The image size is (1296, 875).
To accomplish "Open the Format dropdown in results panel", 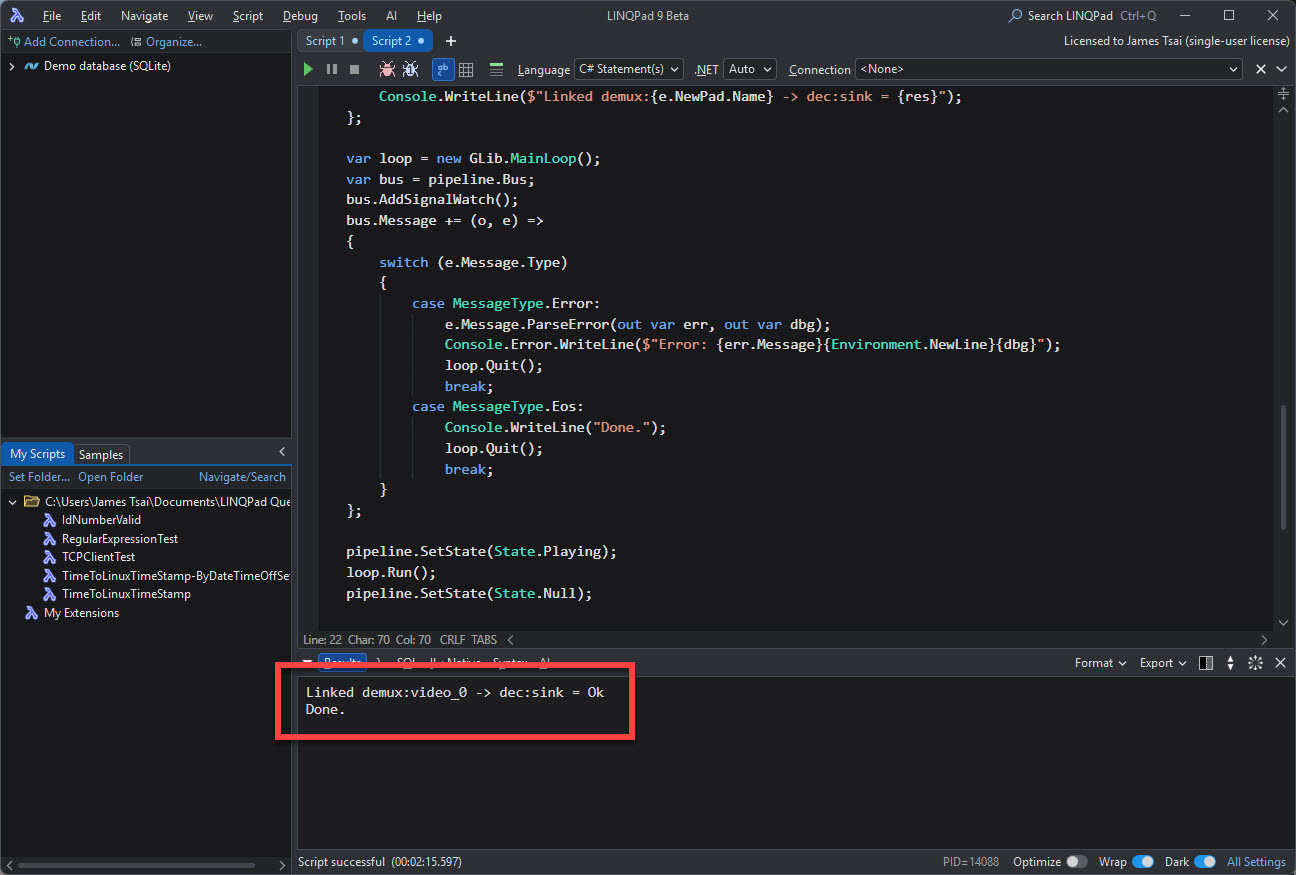I will point(1100,663).
